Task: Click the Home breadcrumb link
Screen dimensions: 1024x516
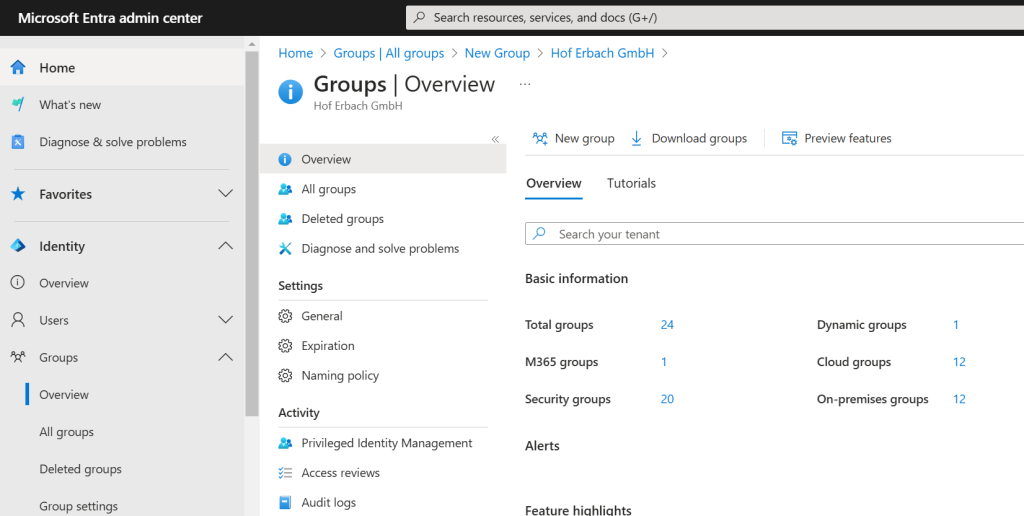Action: [x=295, y=53]
